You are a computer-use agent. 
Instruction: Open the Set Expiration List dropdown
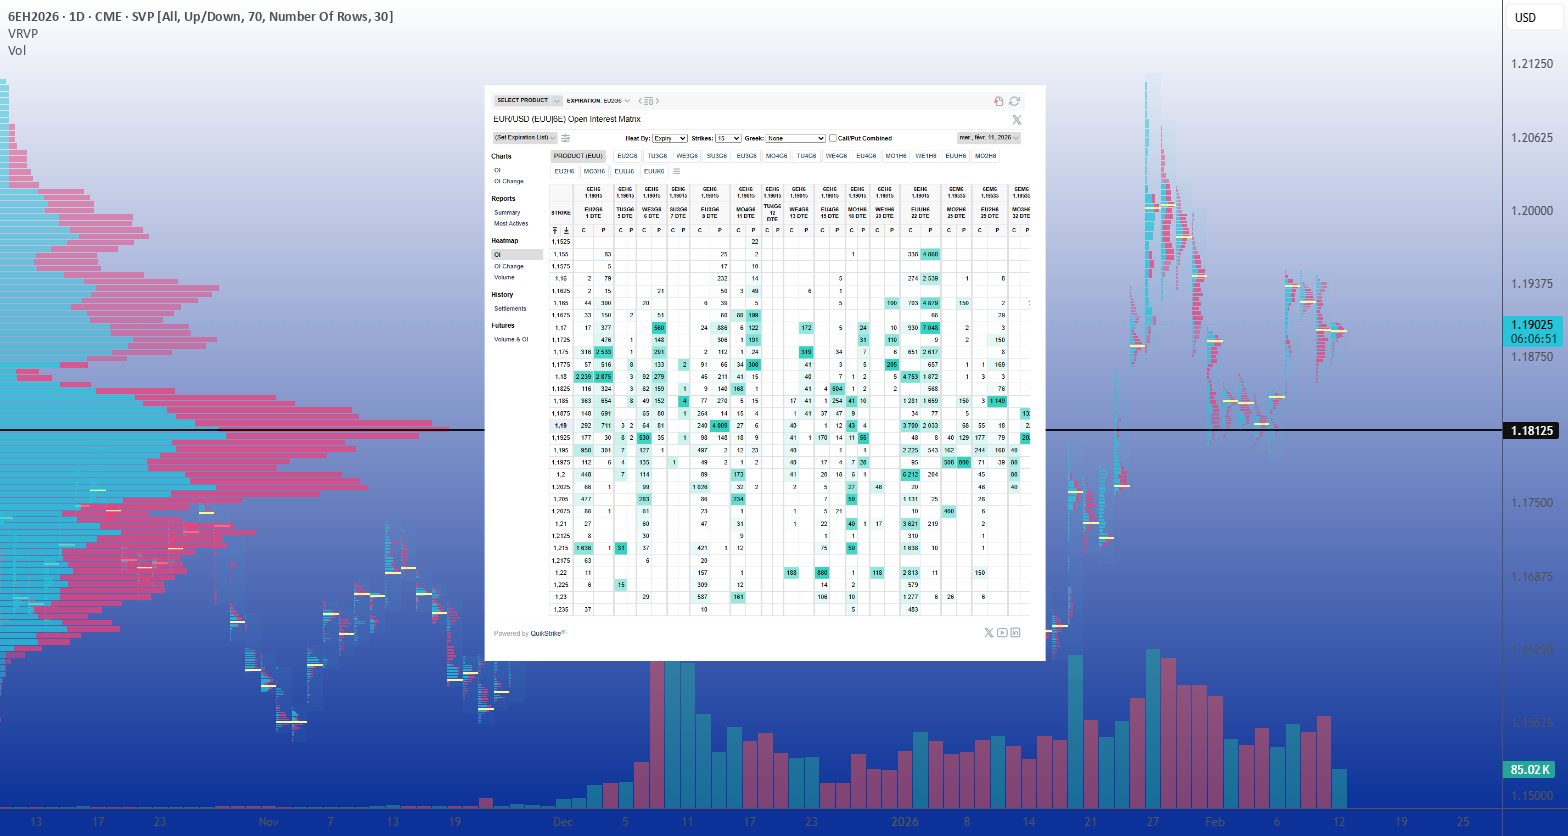click(x=525, y=138)
